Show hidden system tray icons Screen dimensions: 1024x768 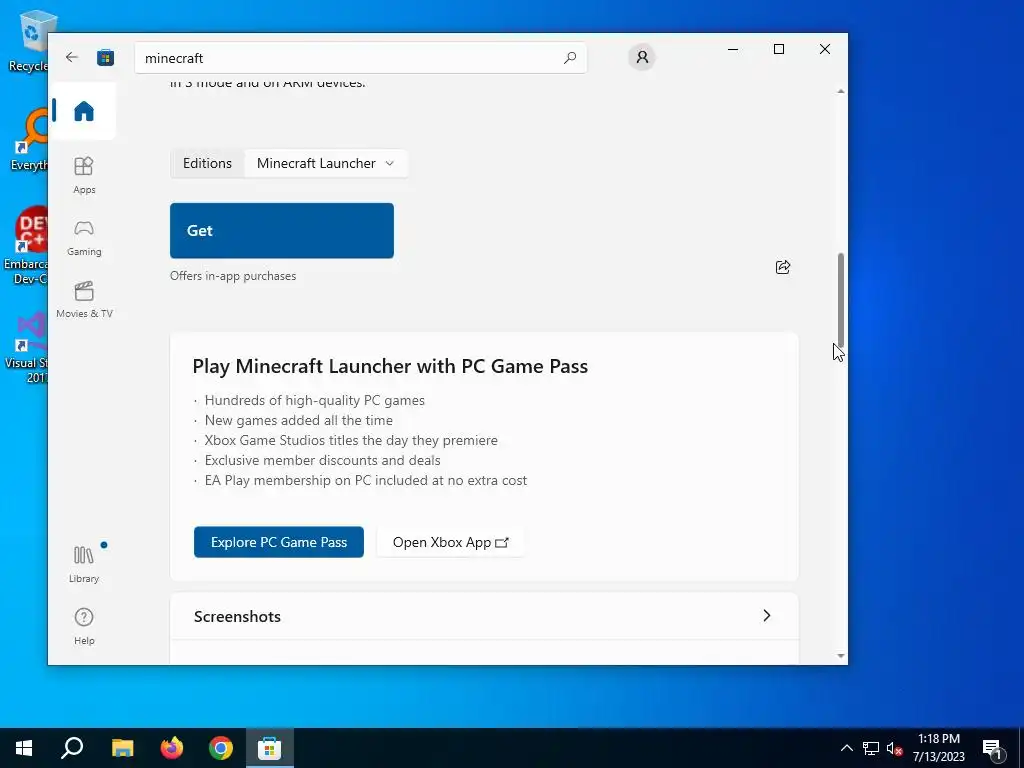click(x=846, y=748)
